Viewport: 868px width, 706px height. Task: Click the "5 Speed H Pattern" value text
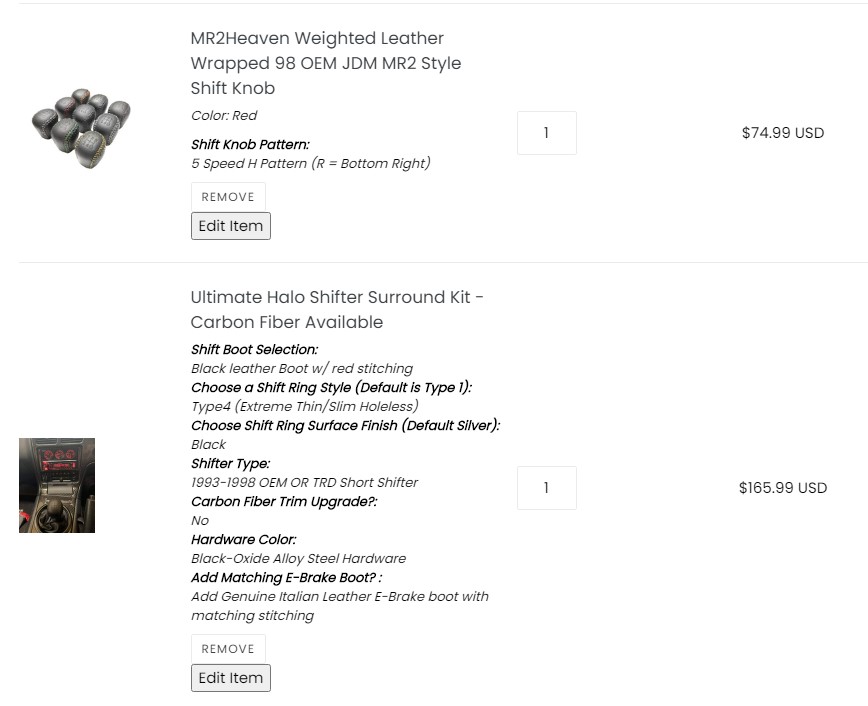point(310,163)
